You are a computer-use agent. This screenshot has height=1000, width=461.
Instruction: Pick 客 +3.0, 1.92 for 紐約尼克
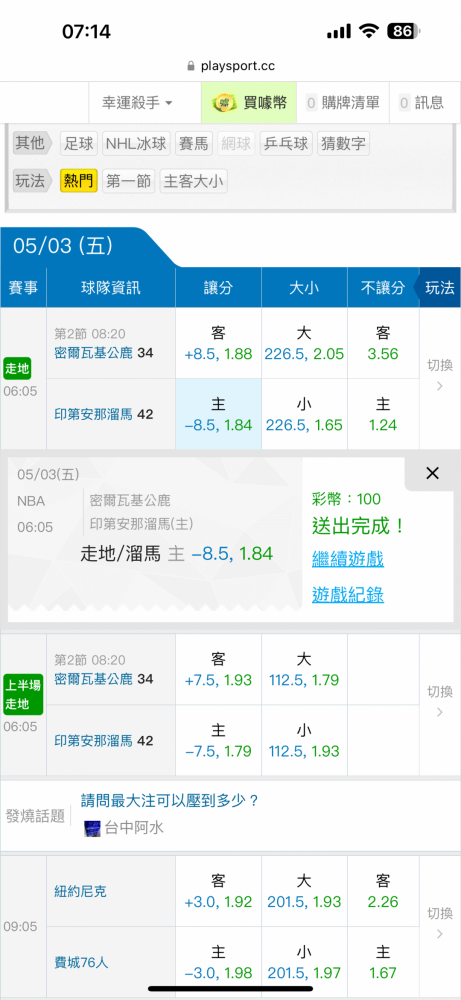[218, 892]
